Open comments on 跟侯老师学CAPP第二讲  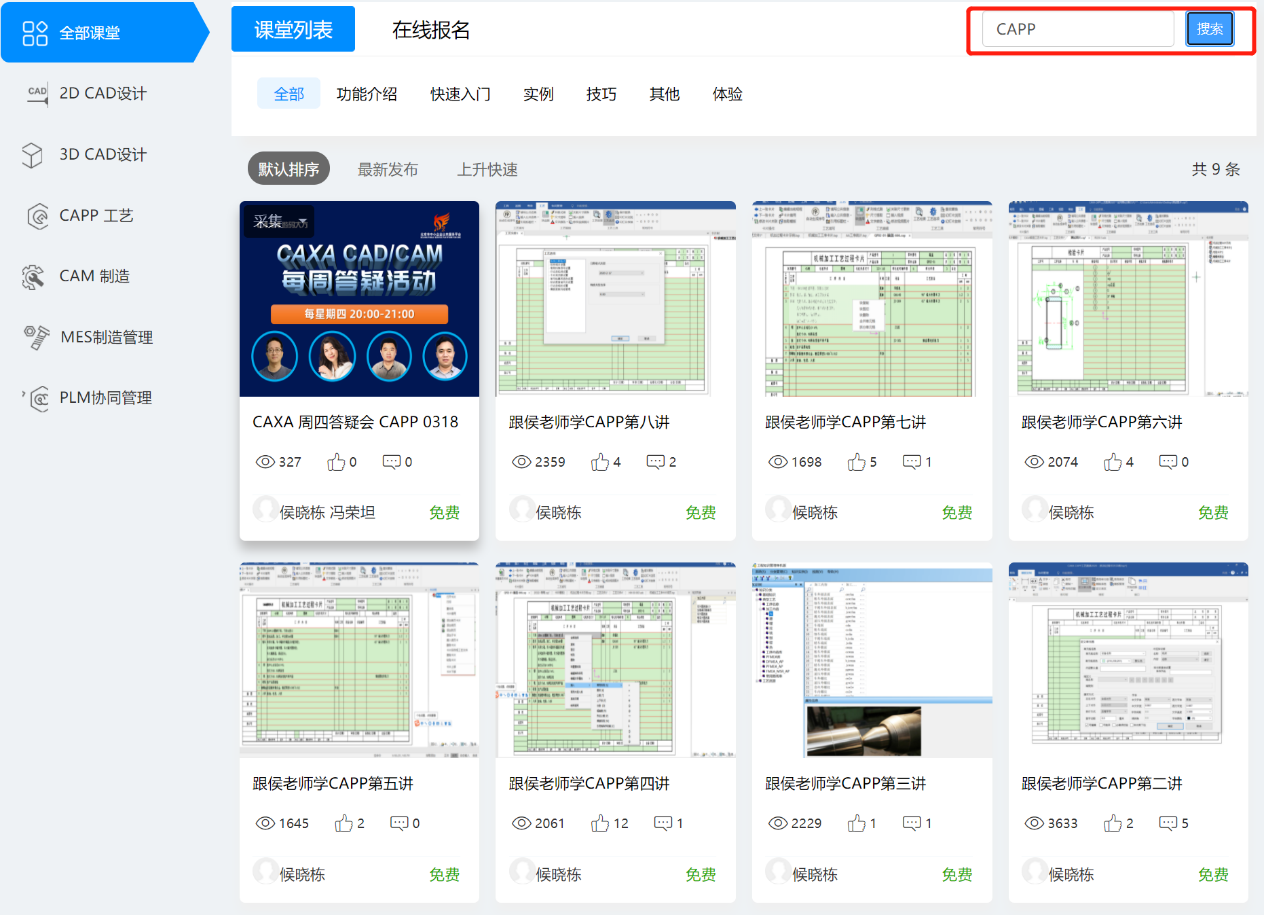1168,823
